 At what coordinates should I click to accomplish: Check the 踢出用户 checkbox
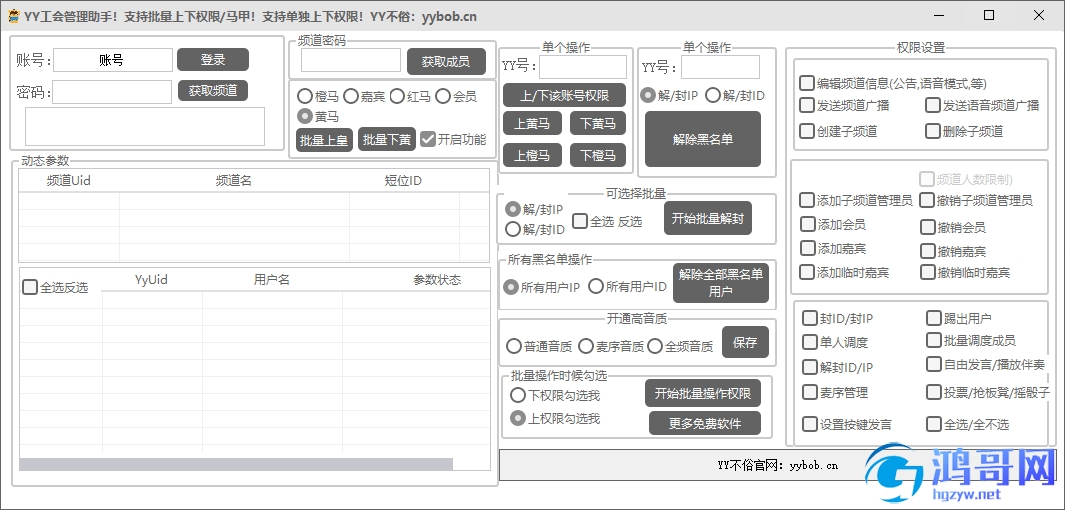(933, 318)
